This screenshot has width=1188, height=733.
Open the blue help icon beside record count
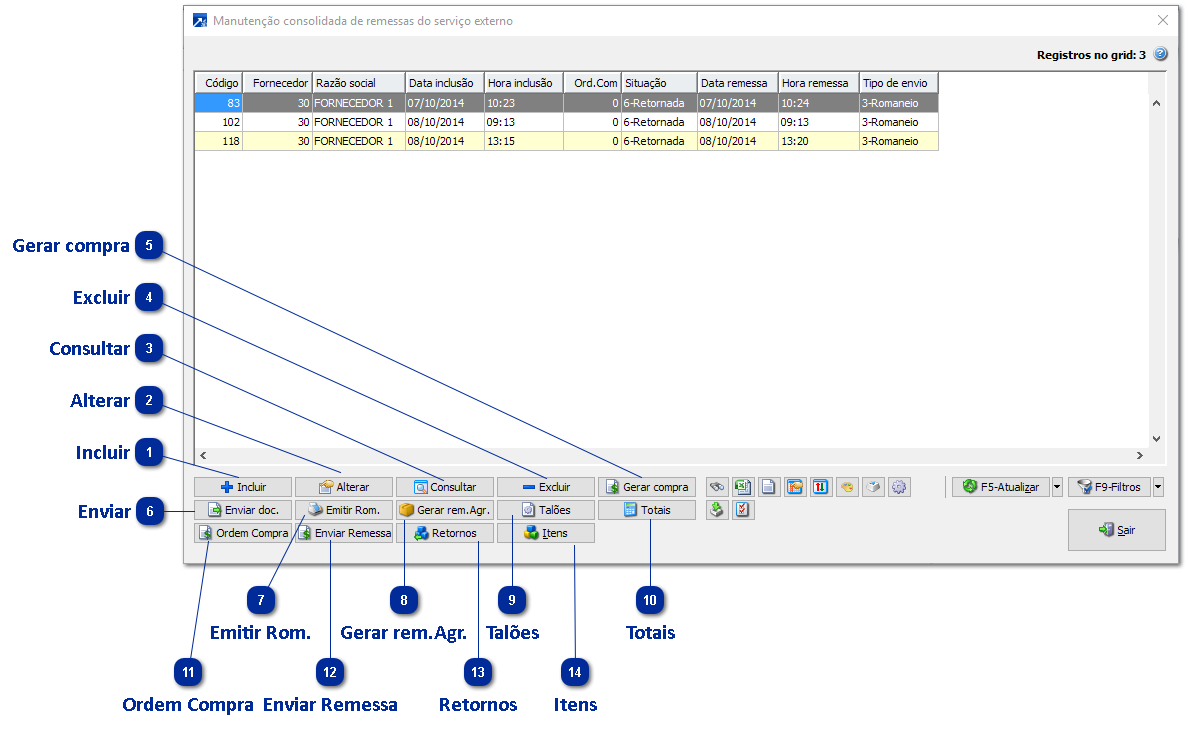click(1160, 55)
